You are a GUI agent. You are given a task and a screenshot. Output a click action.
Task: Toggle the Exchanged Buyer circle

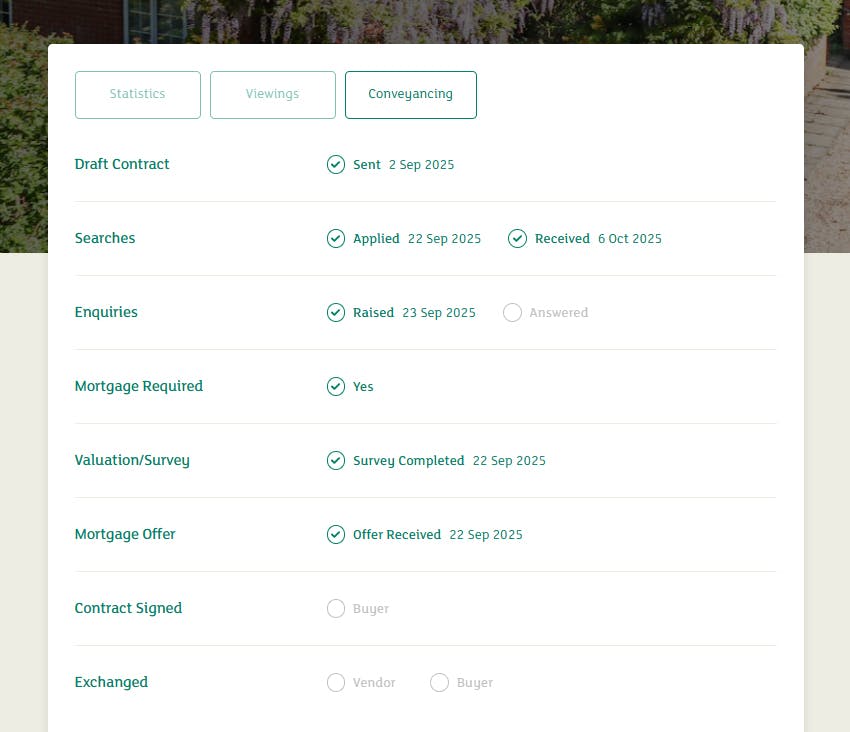tap(439, 683)
